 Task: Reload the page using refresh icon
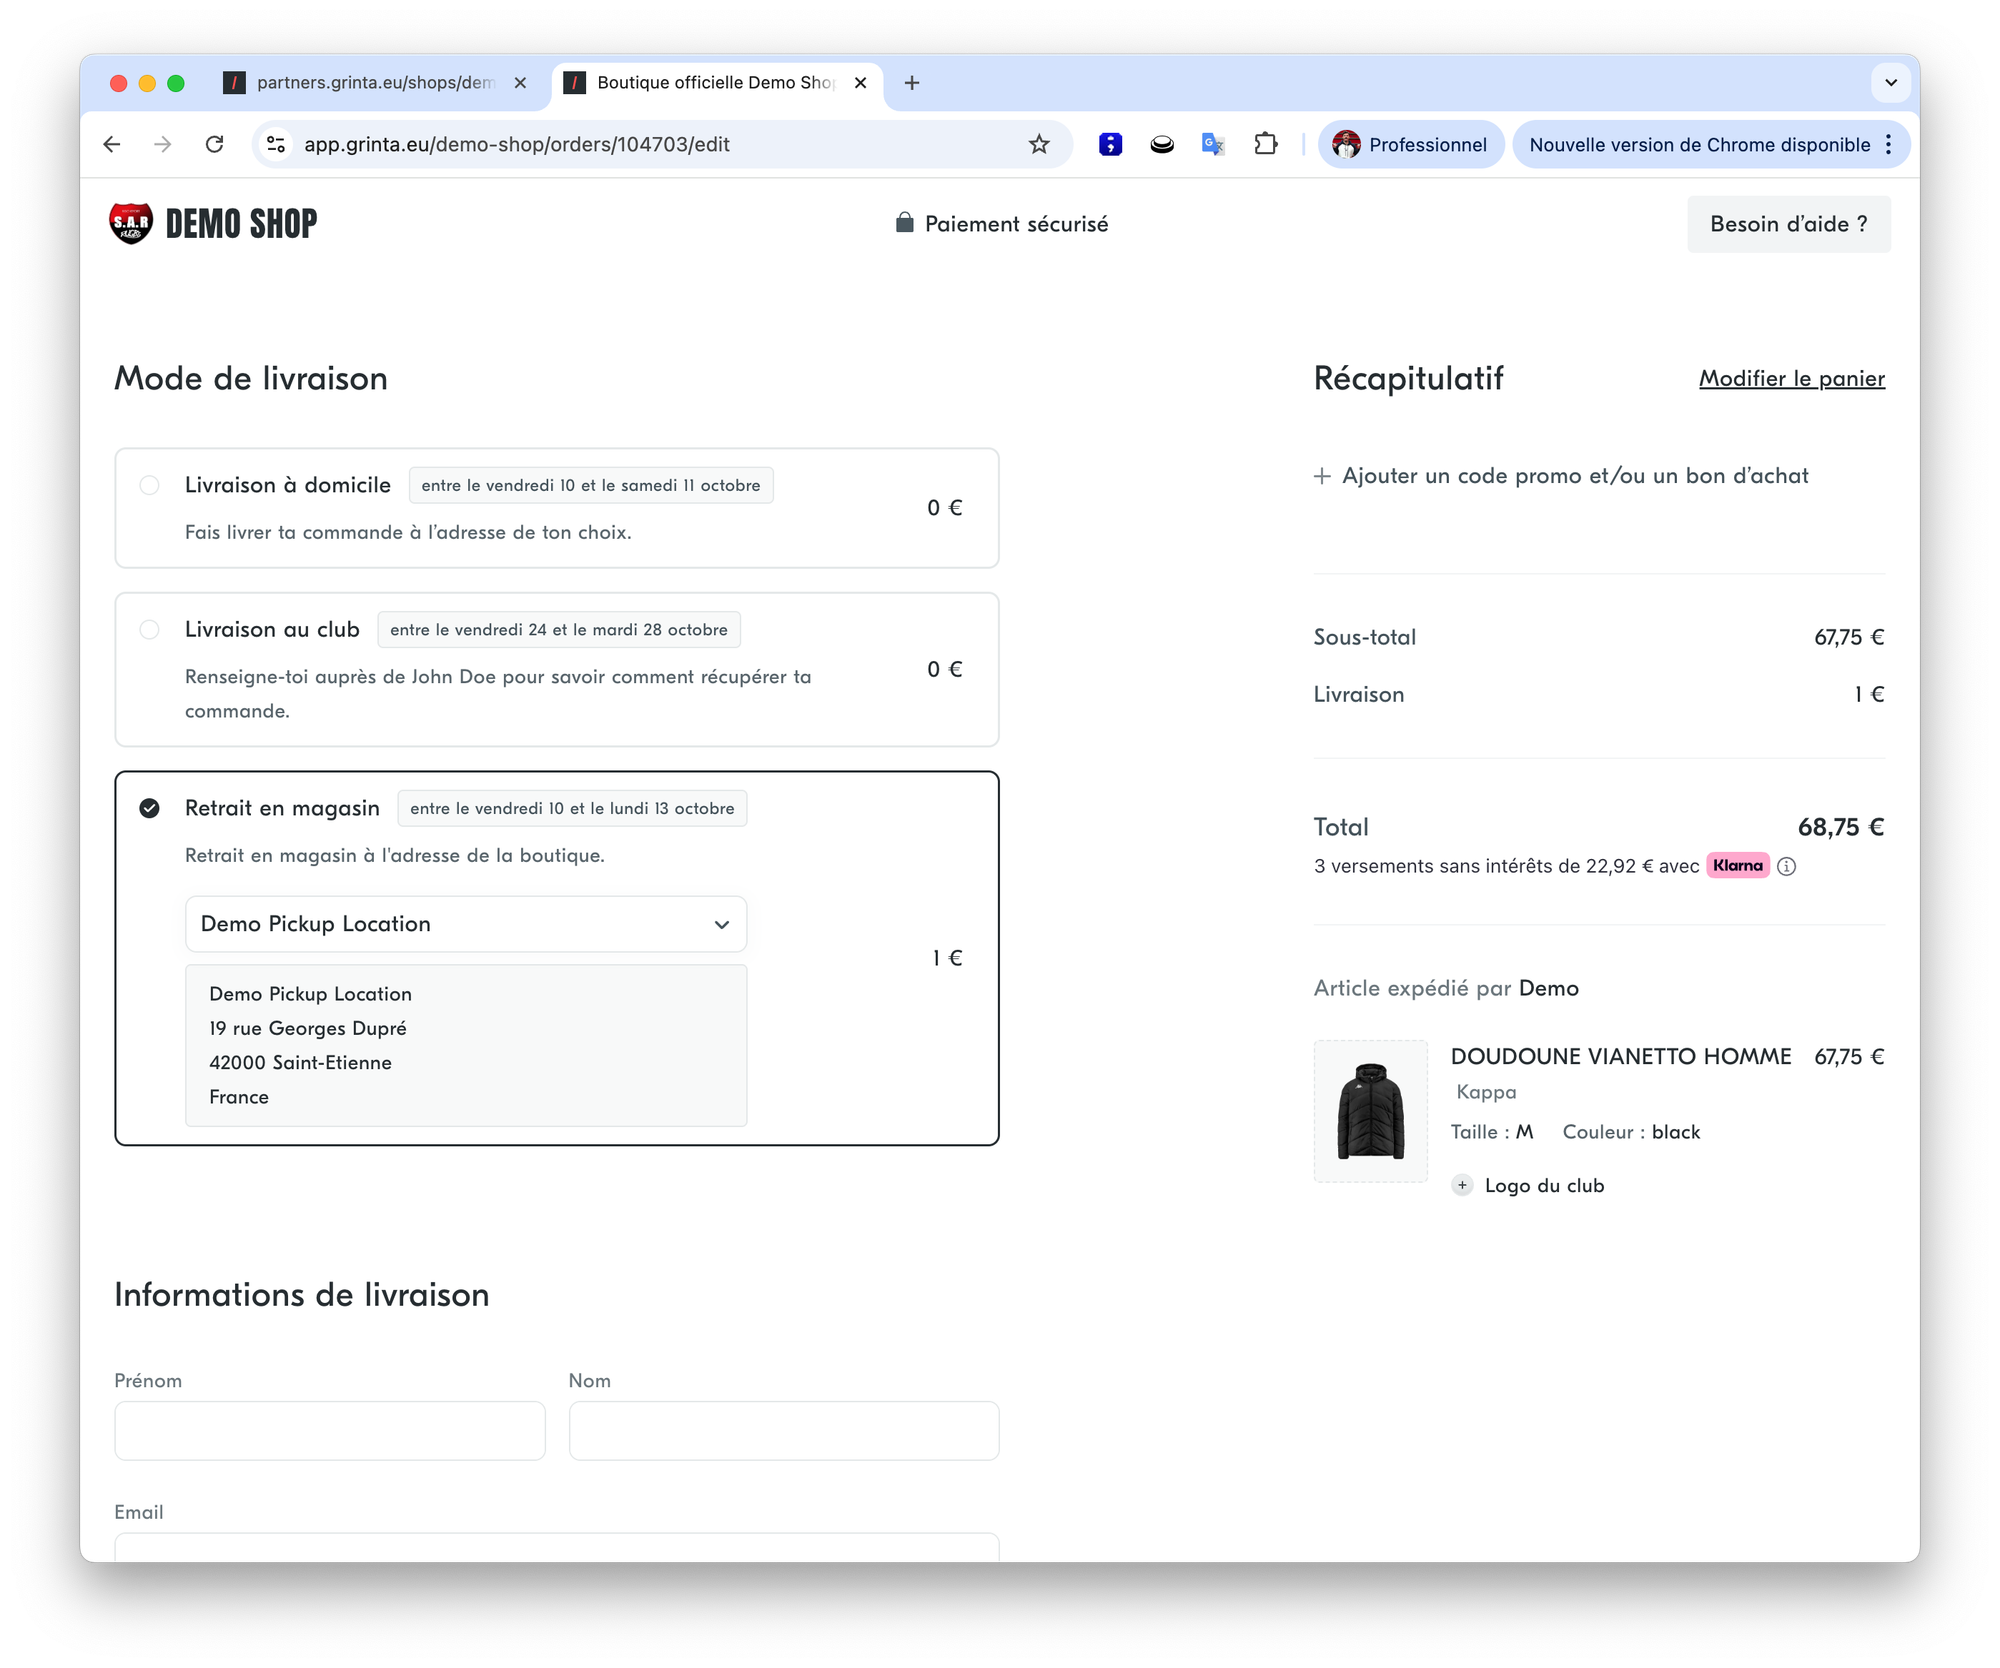coord(214,145)
